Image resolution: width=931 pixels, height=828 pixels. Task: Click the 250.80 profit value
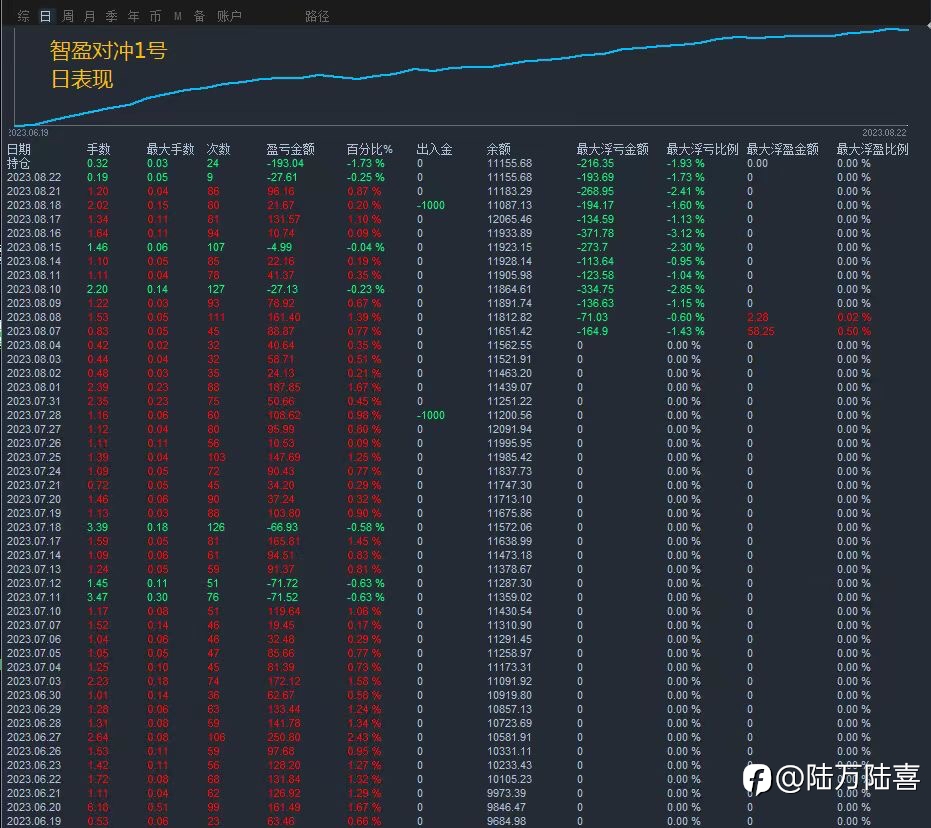(x=284, y=737)
